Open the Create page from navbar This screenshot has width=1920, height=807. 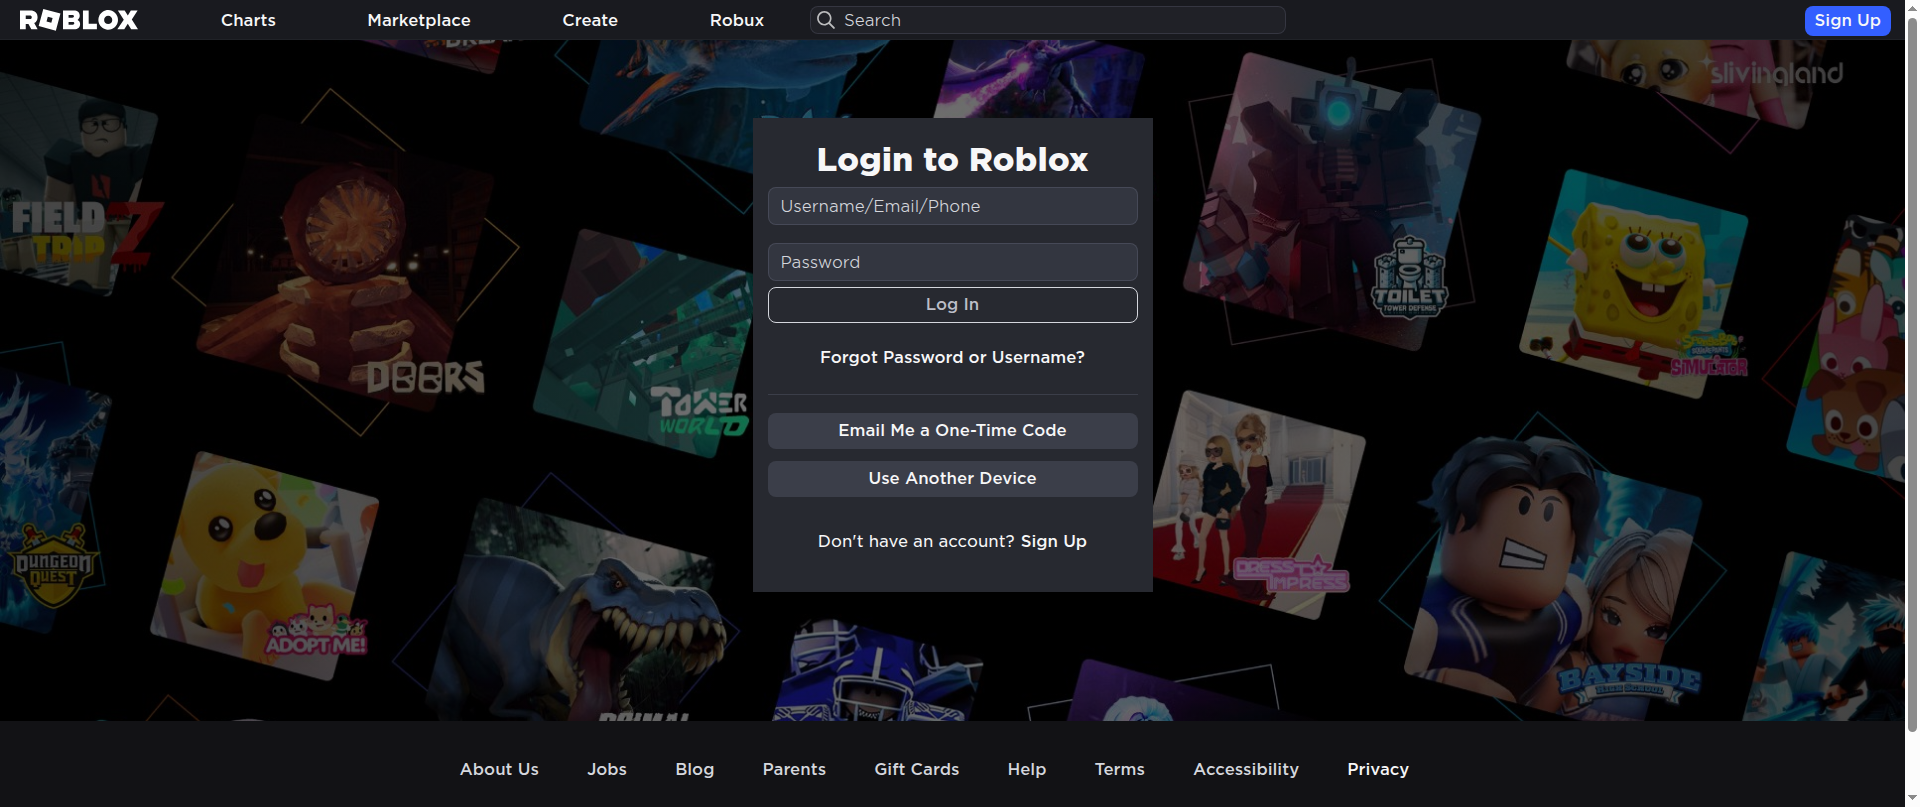pos(590,20)
